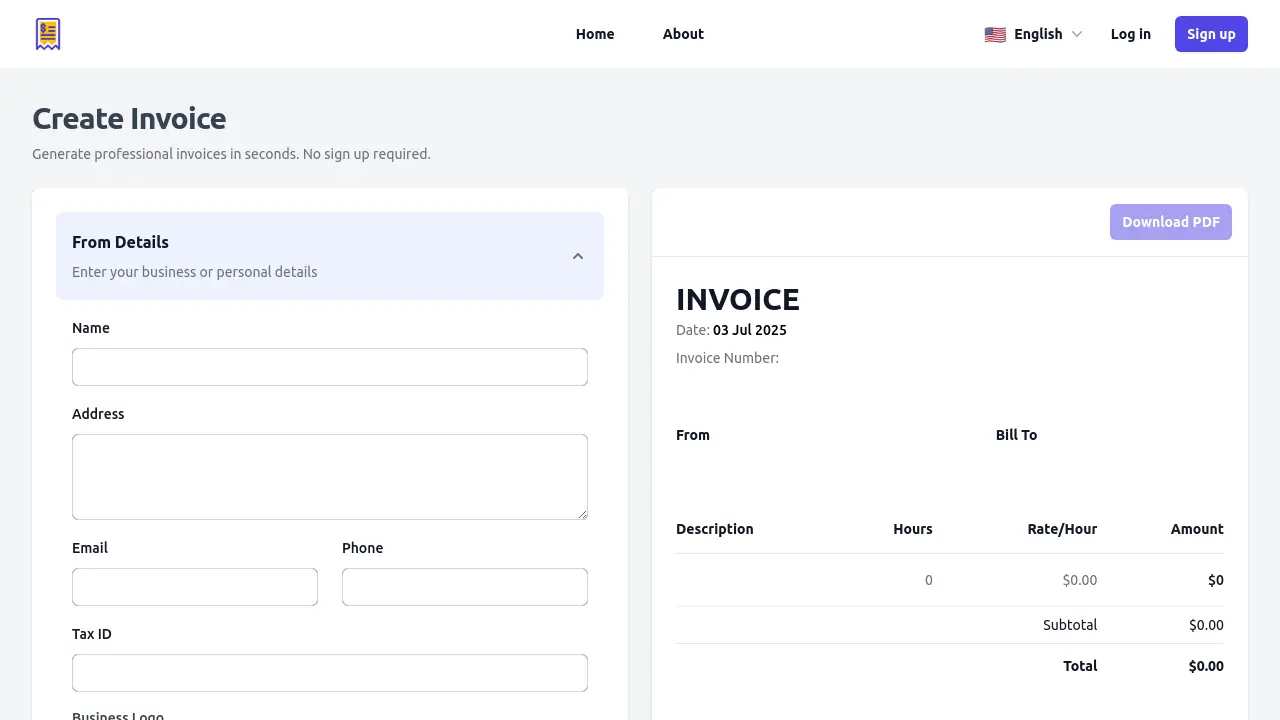The height and width of the screenshot is (720, 1280).
Task: Focus the Name input field
Action: coord(330,367)
